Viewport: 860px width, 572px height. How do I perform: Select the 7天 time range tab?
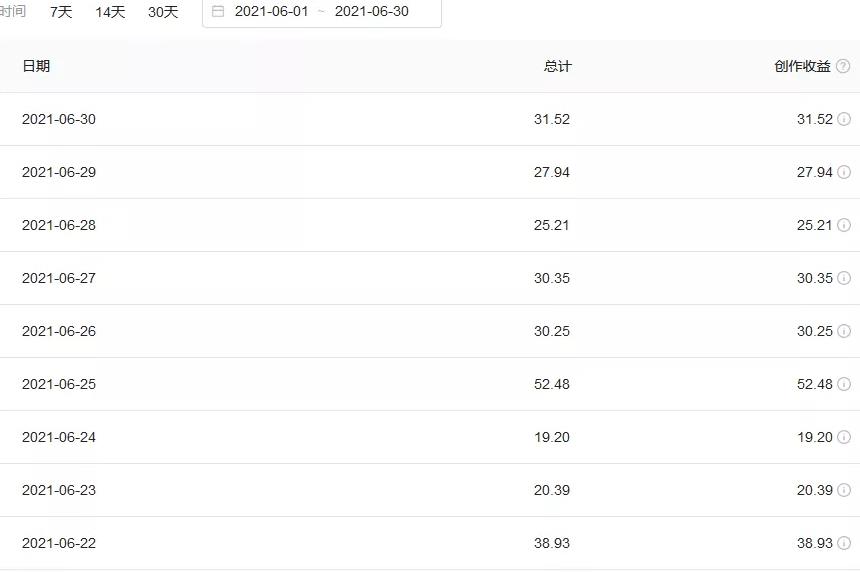(61, 12)
